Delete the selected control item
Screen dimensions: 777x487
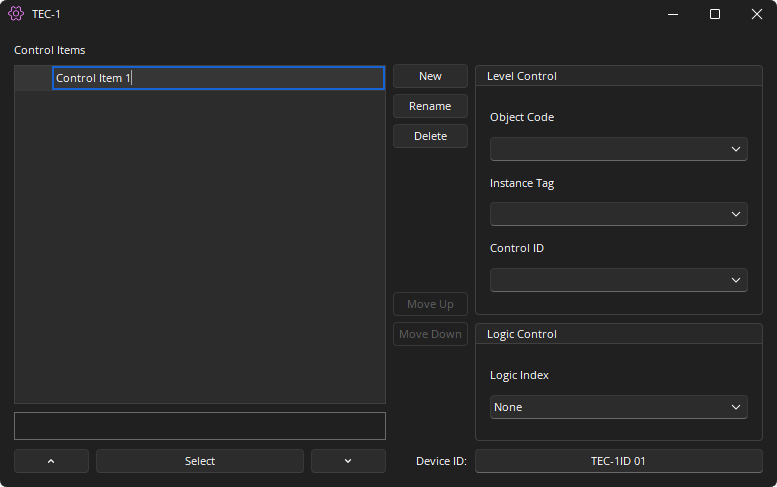tap(430, 136)
